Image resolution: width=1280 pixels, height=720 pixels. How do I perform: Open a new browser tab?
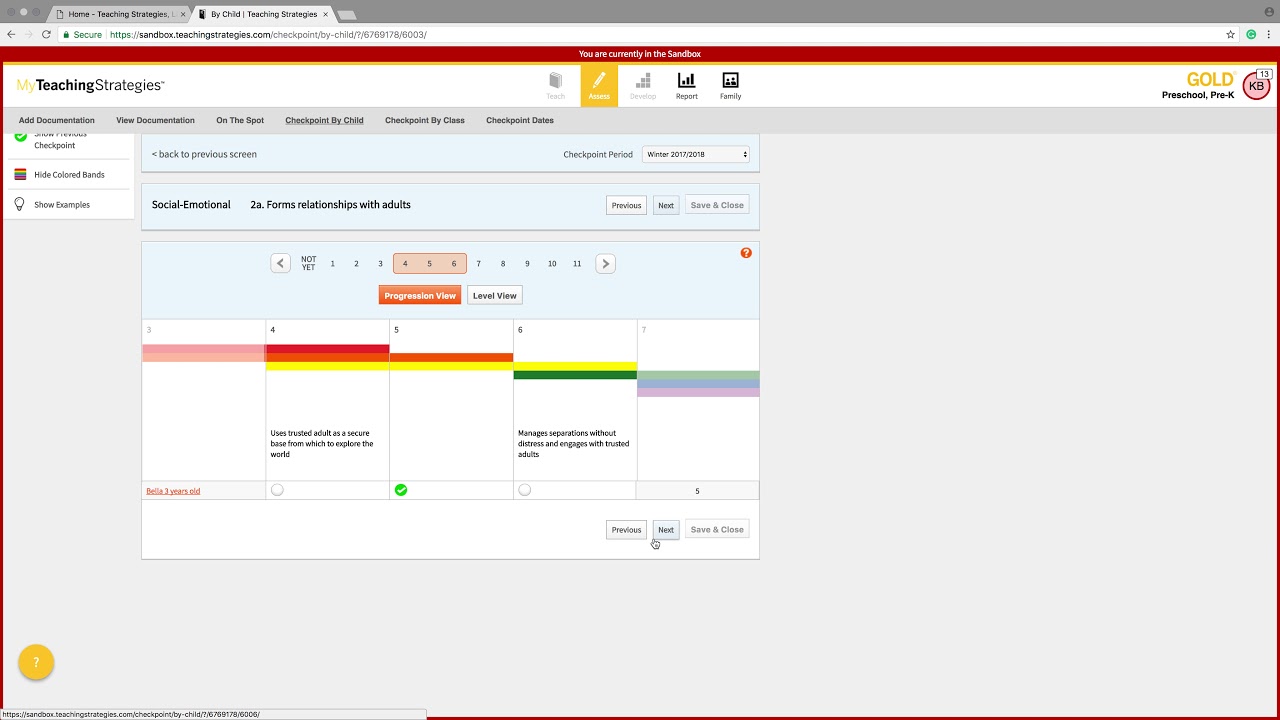[x=347, y=15]
